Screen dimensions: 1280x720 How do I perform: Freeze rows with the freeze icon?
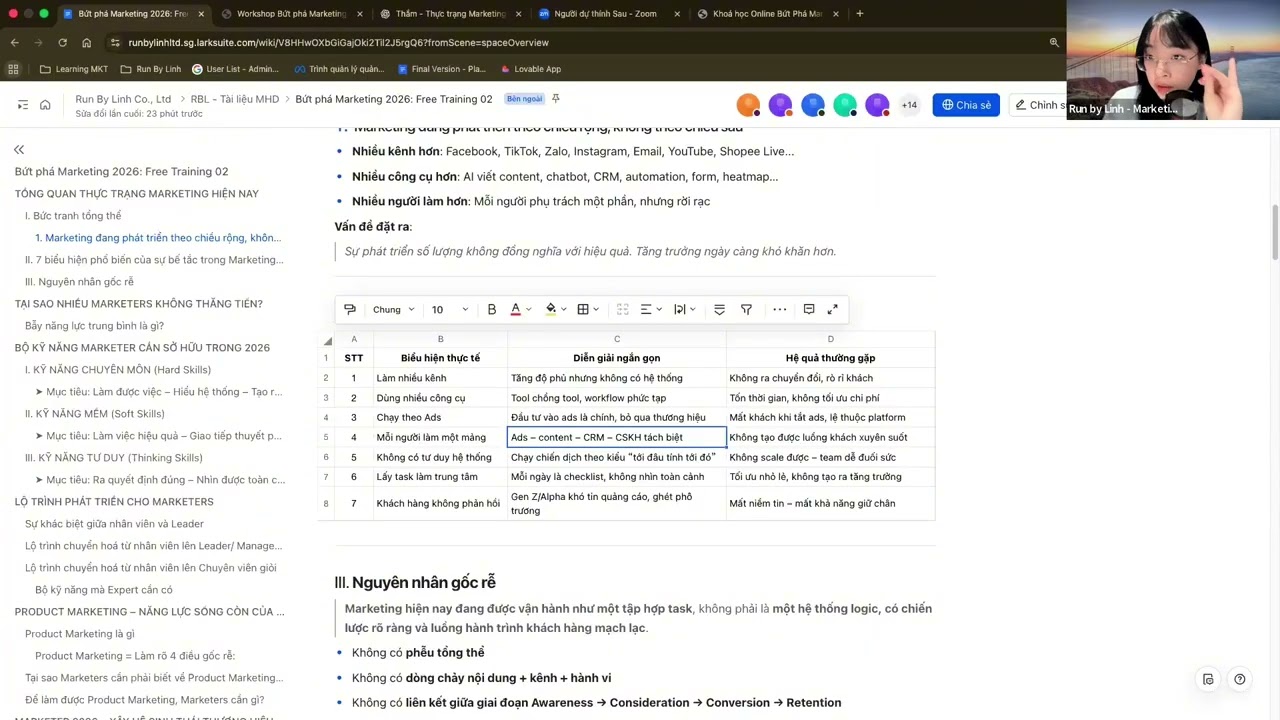click(x=719, y=310)
